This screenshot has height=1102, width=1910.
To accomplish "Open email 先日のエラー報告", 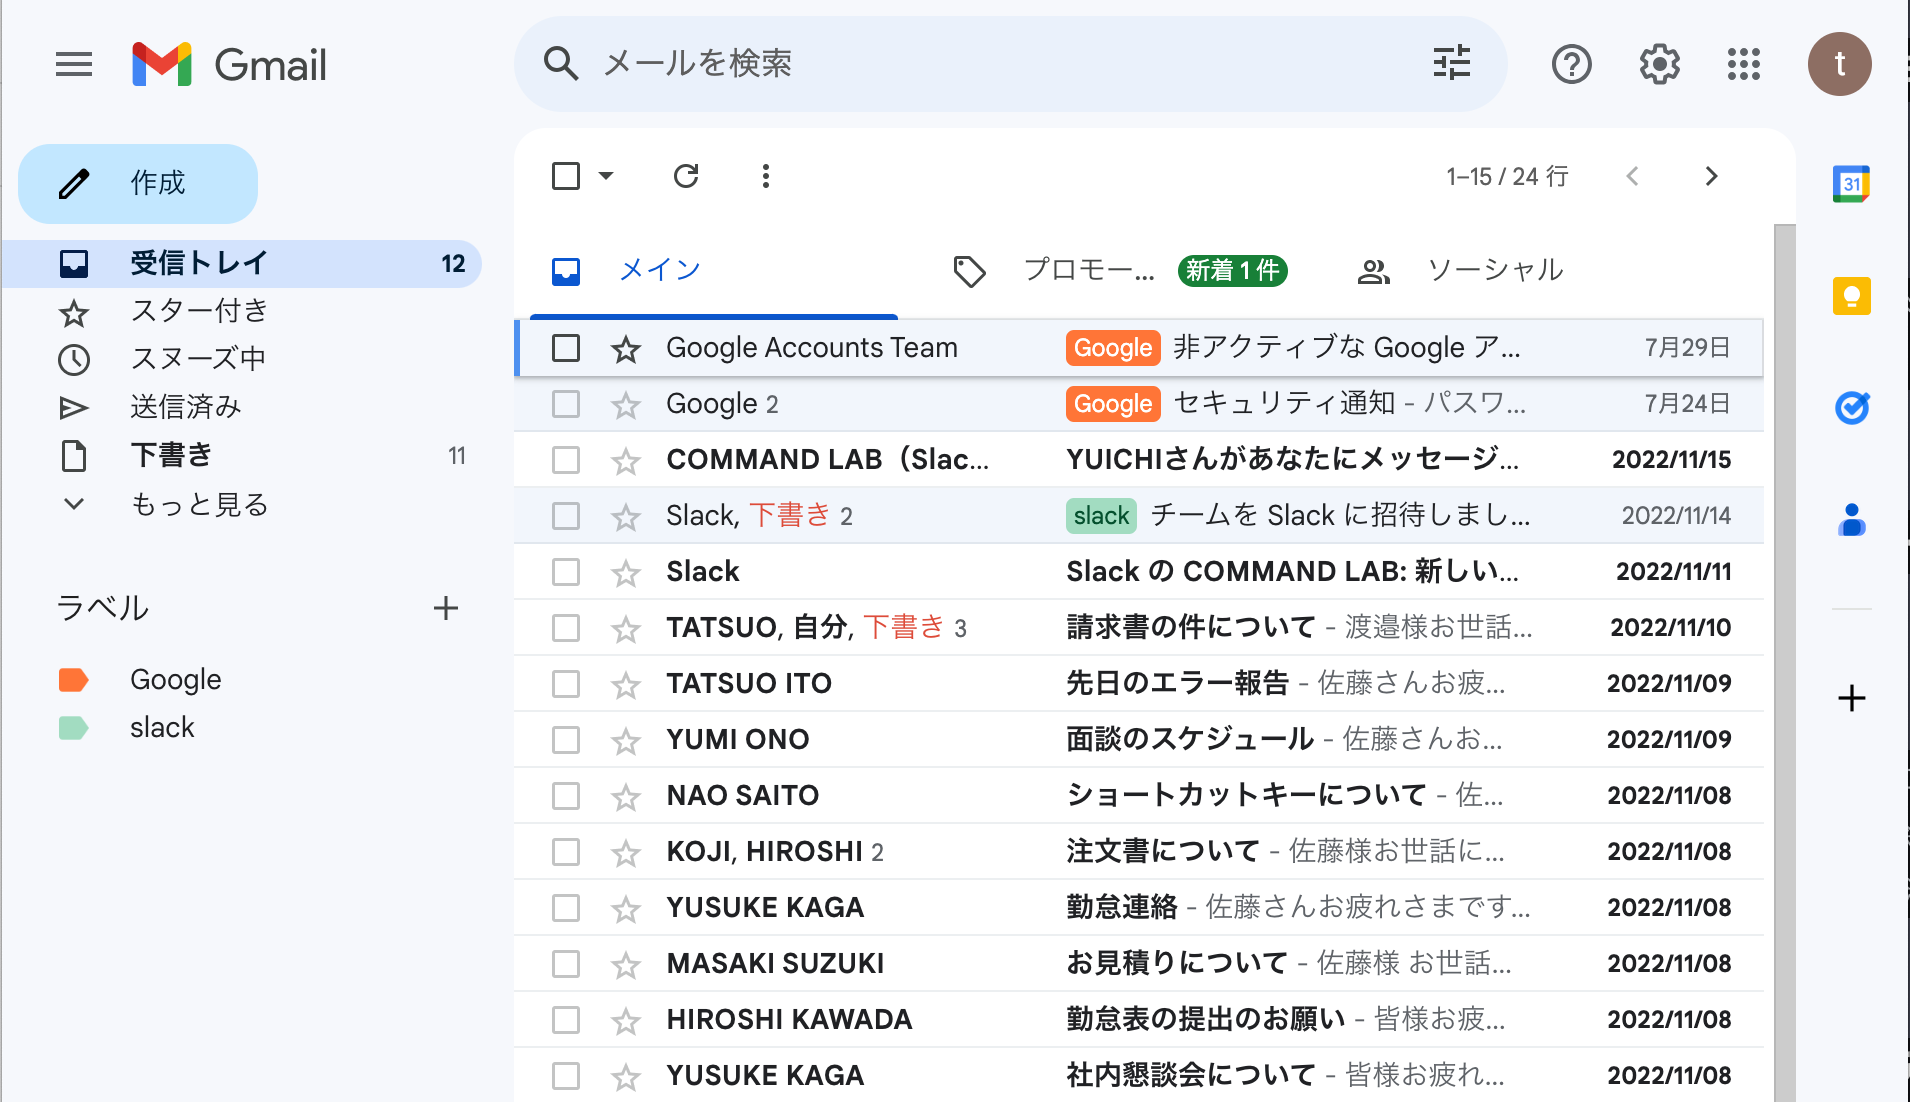I will pyautogui.click(x=1138, y=684).
